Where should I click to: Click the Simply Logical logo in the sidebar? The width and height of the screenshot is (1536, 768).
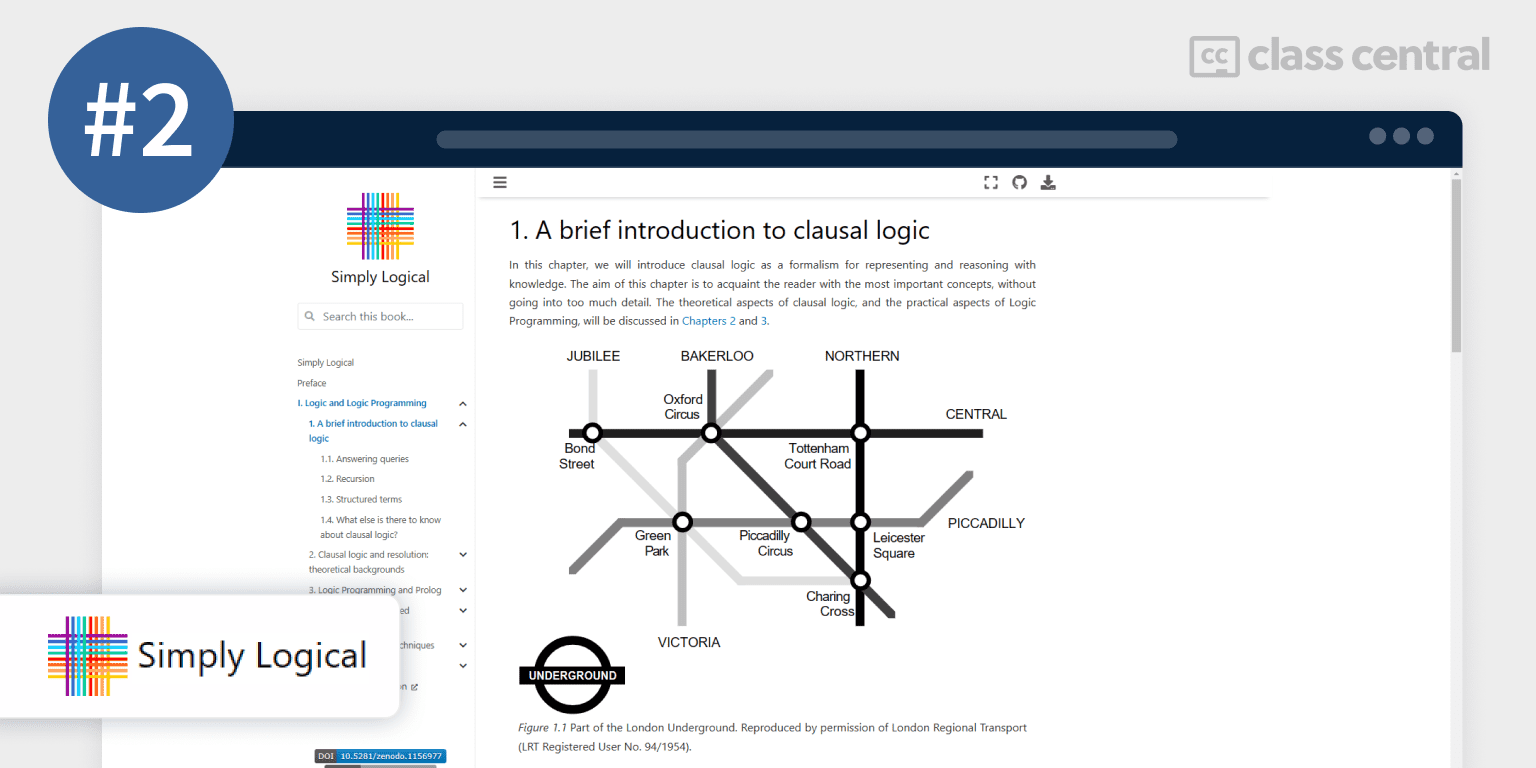click(380, 226)
